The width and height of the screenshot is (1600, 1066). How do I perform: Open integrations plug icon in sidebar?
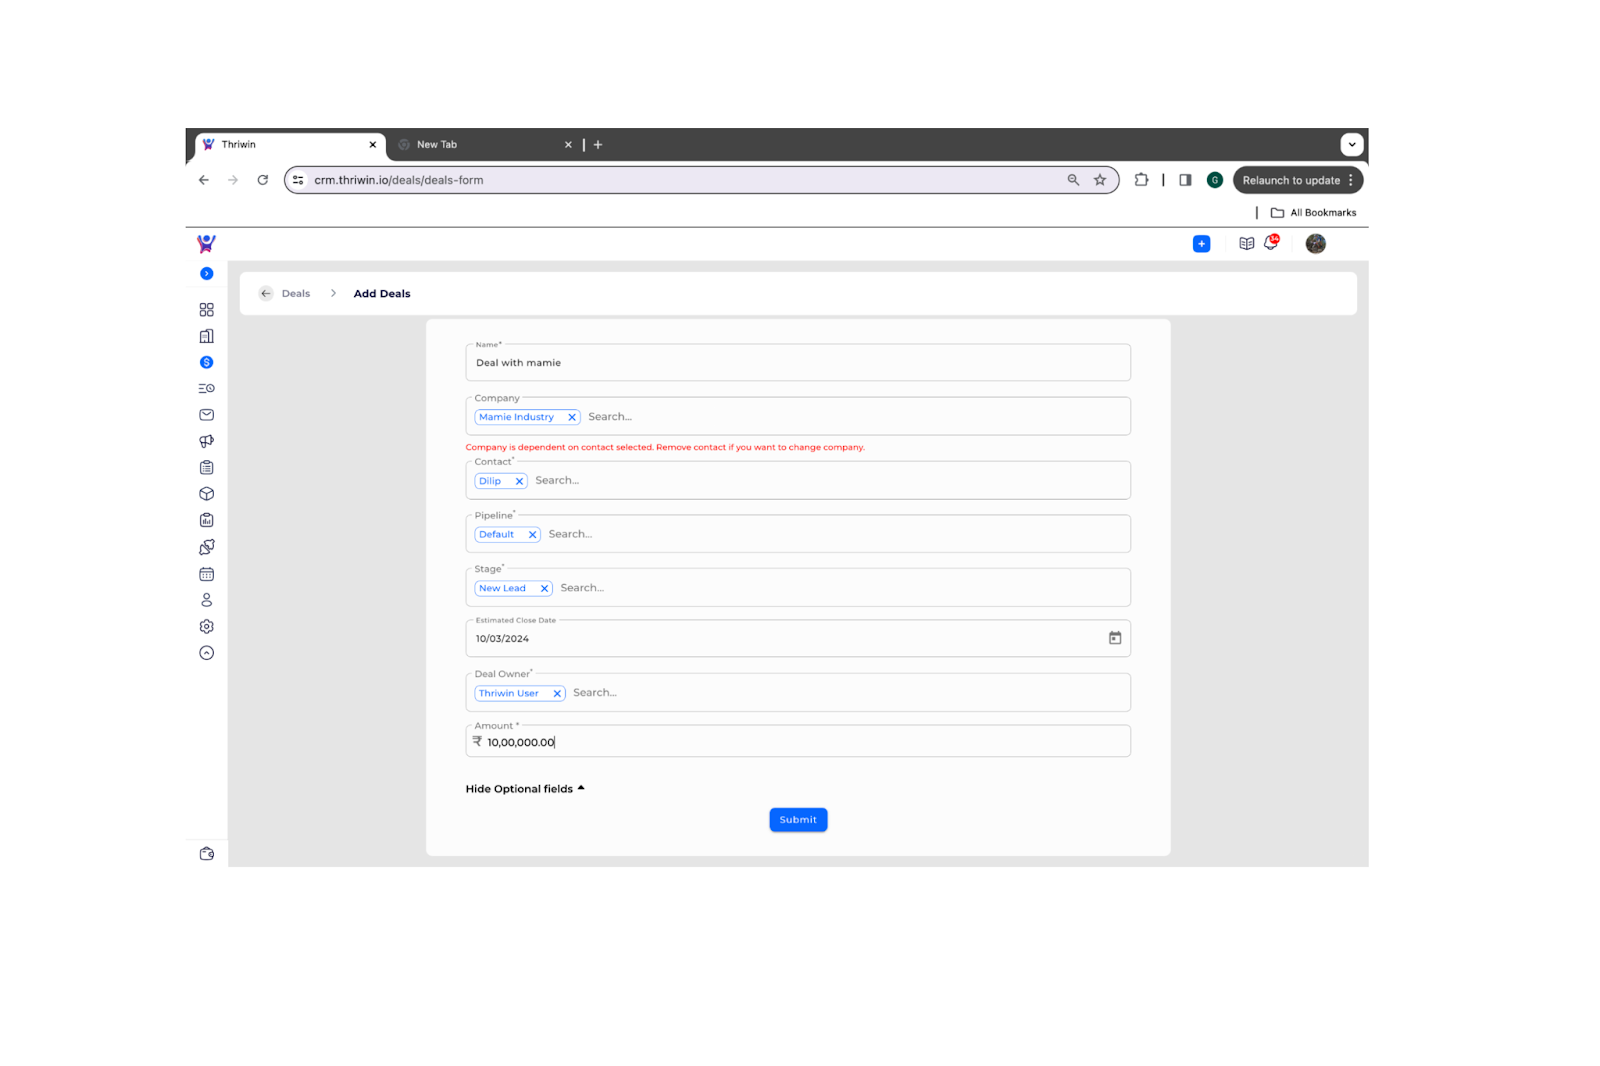tap(206, 547)
